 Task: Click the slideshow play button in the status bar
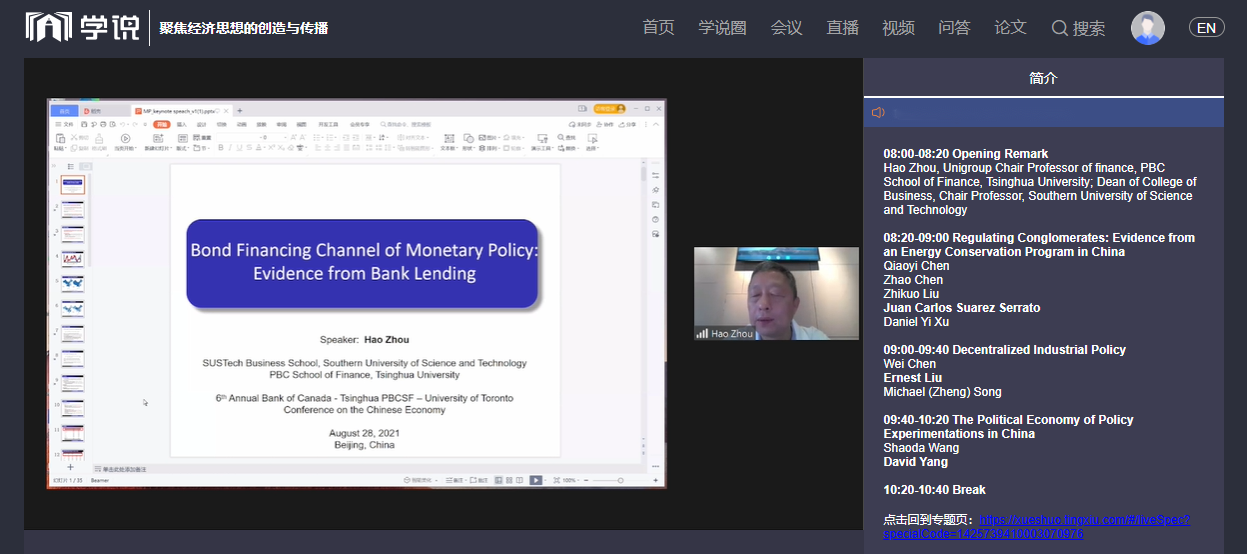(536, 480)
